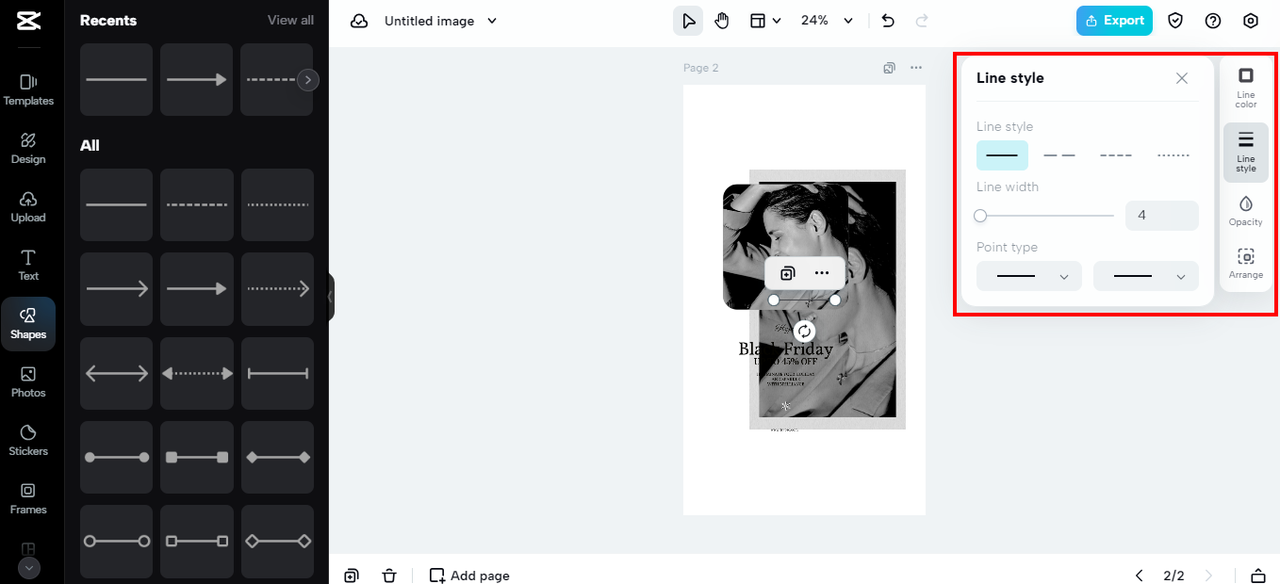The height and width of the screenshot is (584, 1280).
Task: Expand more sidebar items with down chevron
Action: coord(28,567)
